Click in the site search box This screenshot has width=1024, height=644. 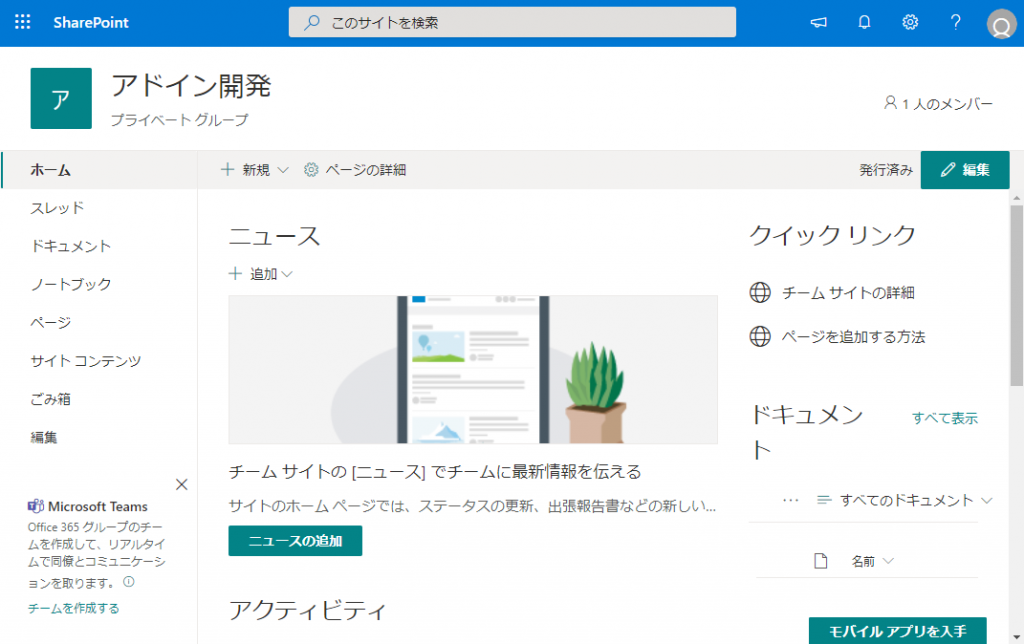[x=512, y=22]
